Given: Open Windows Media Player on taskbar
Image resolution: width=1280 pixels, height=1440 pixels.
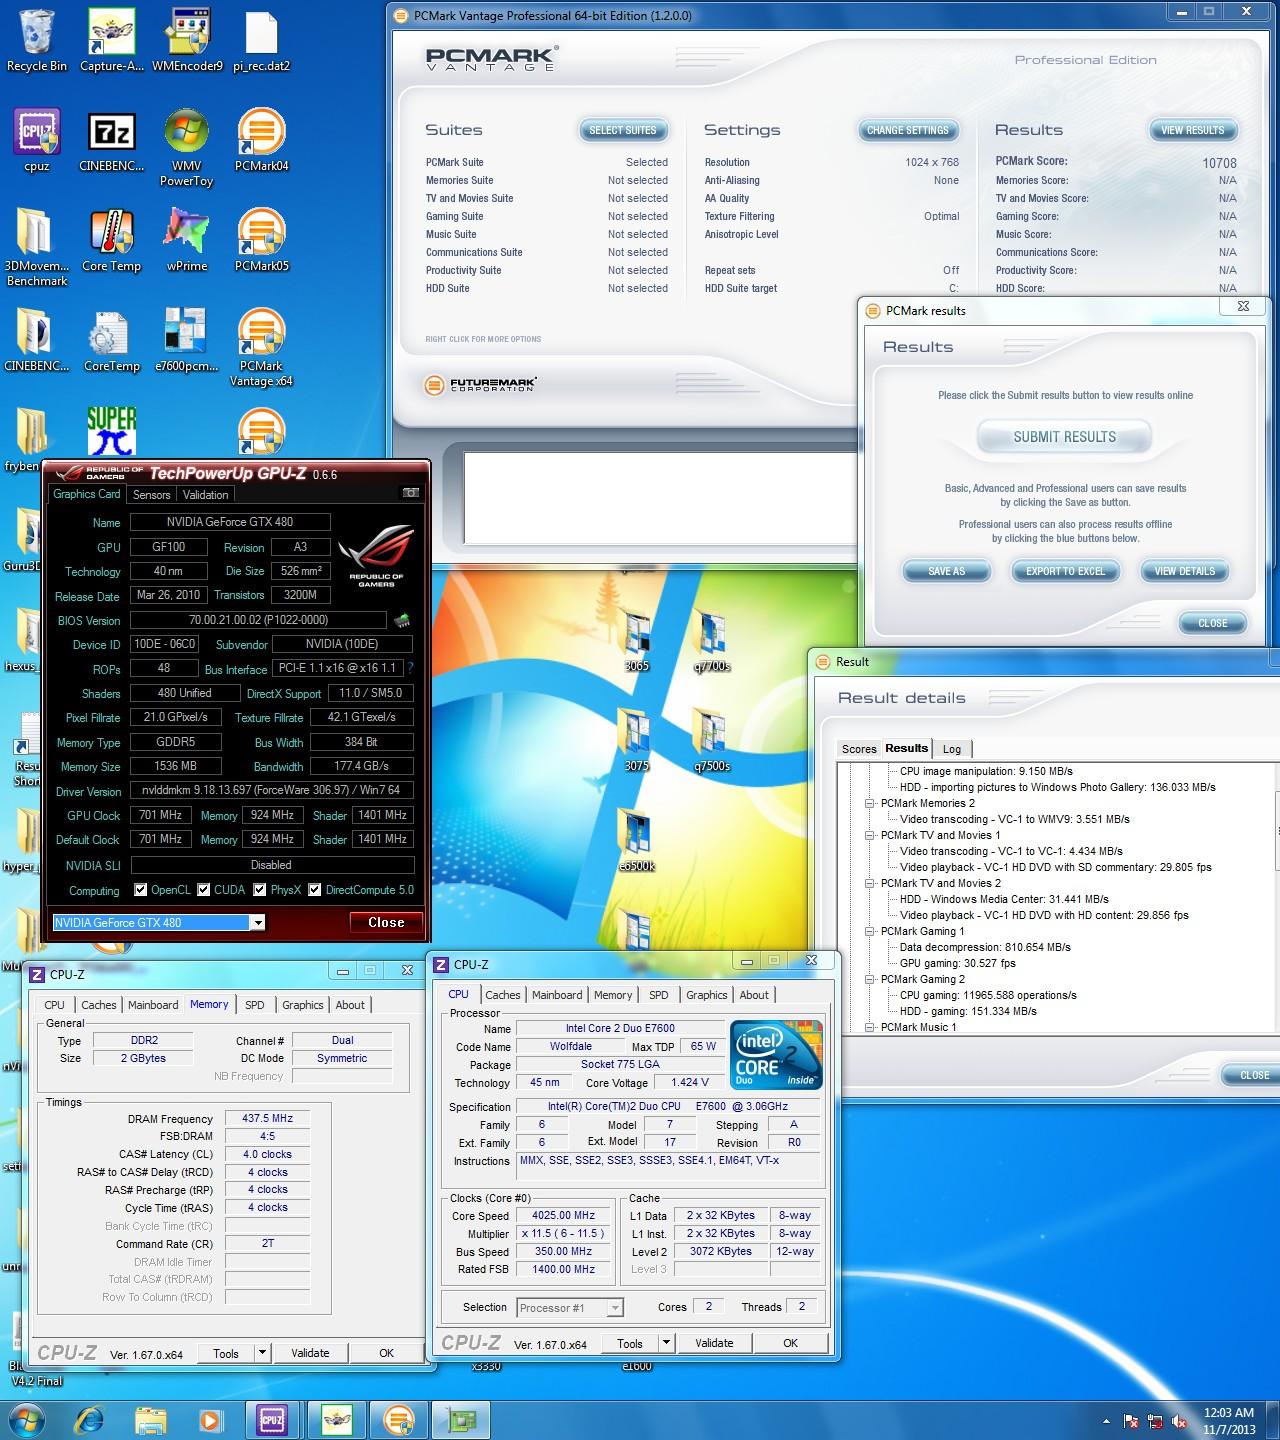Looking at the screenshot, I should click(211, 1420).
